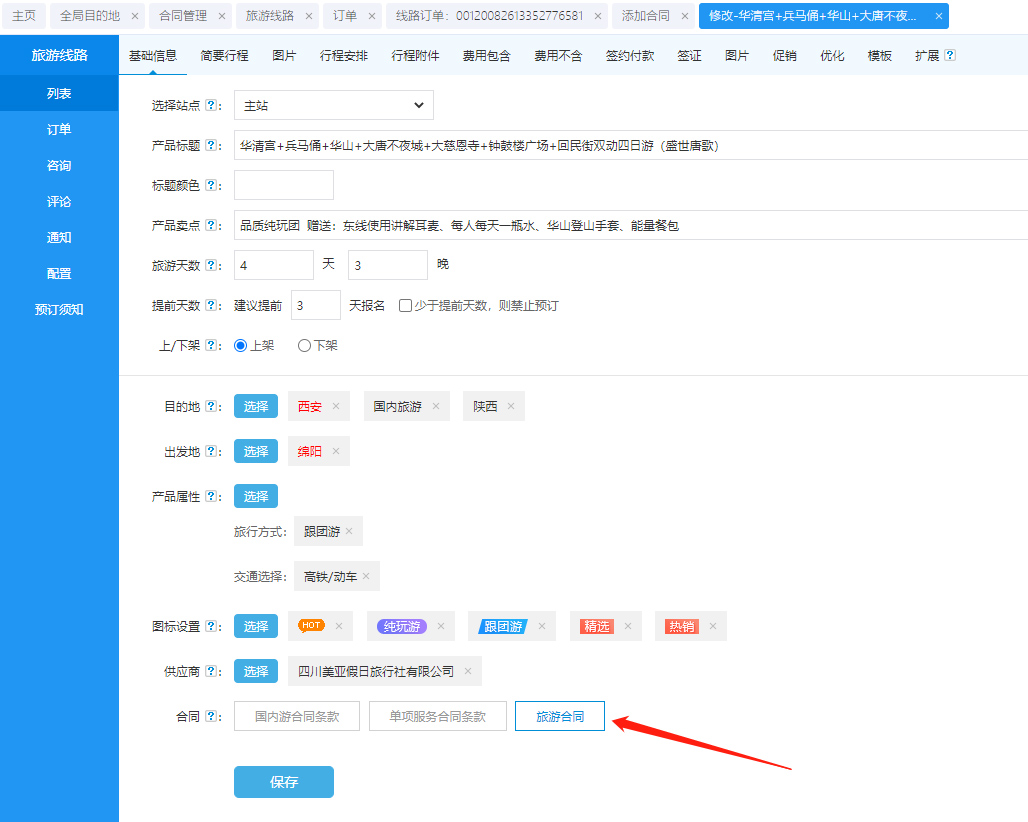
Task: Delete the HOT icon tag
Action: pyautogui.click(x=339, y=626)
